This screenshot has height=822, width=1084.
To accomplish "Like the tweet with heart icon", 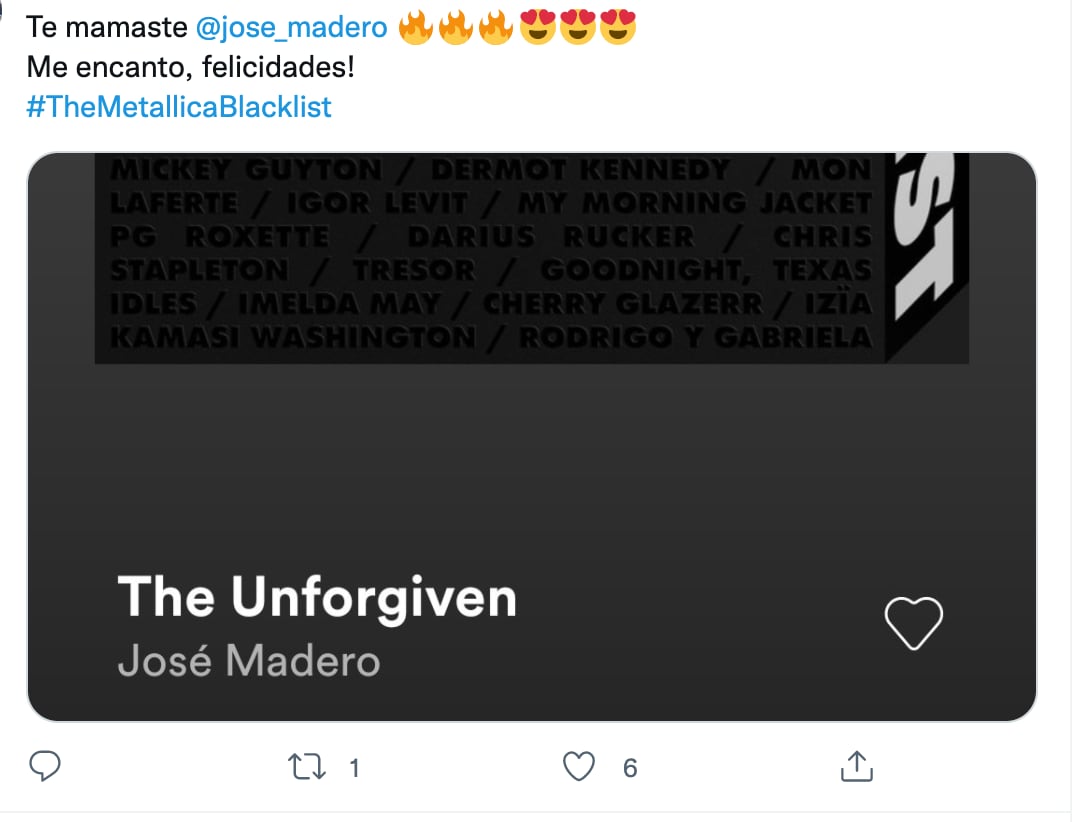I will click(x=579, y=767).
